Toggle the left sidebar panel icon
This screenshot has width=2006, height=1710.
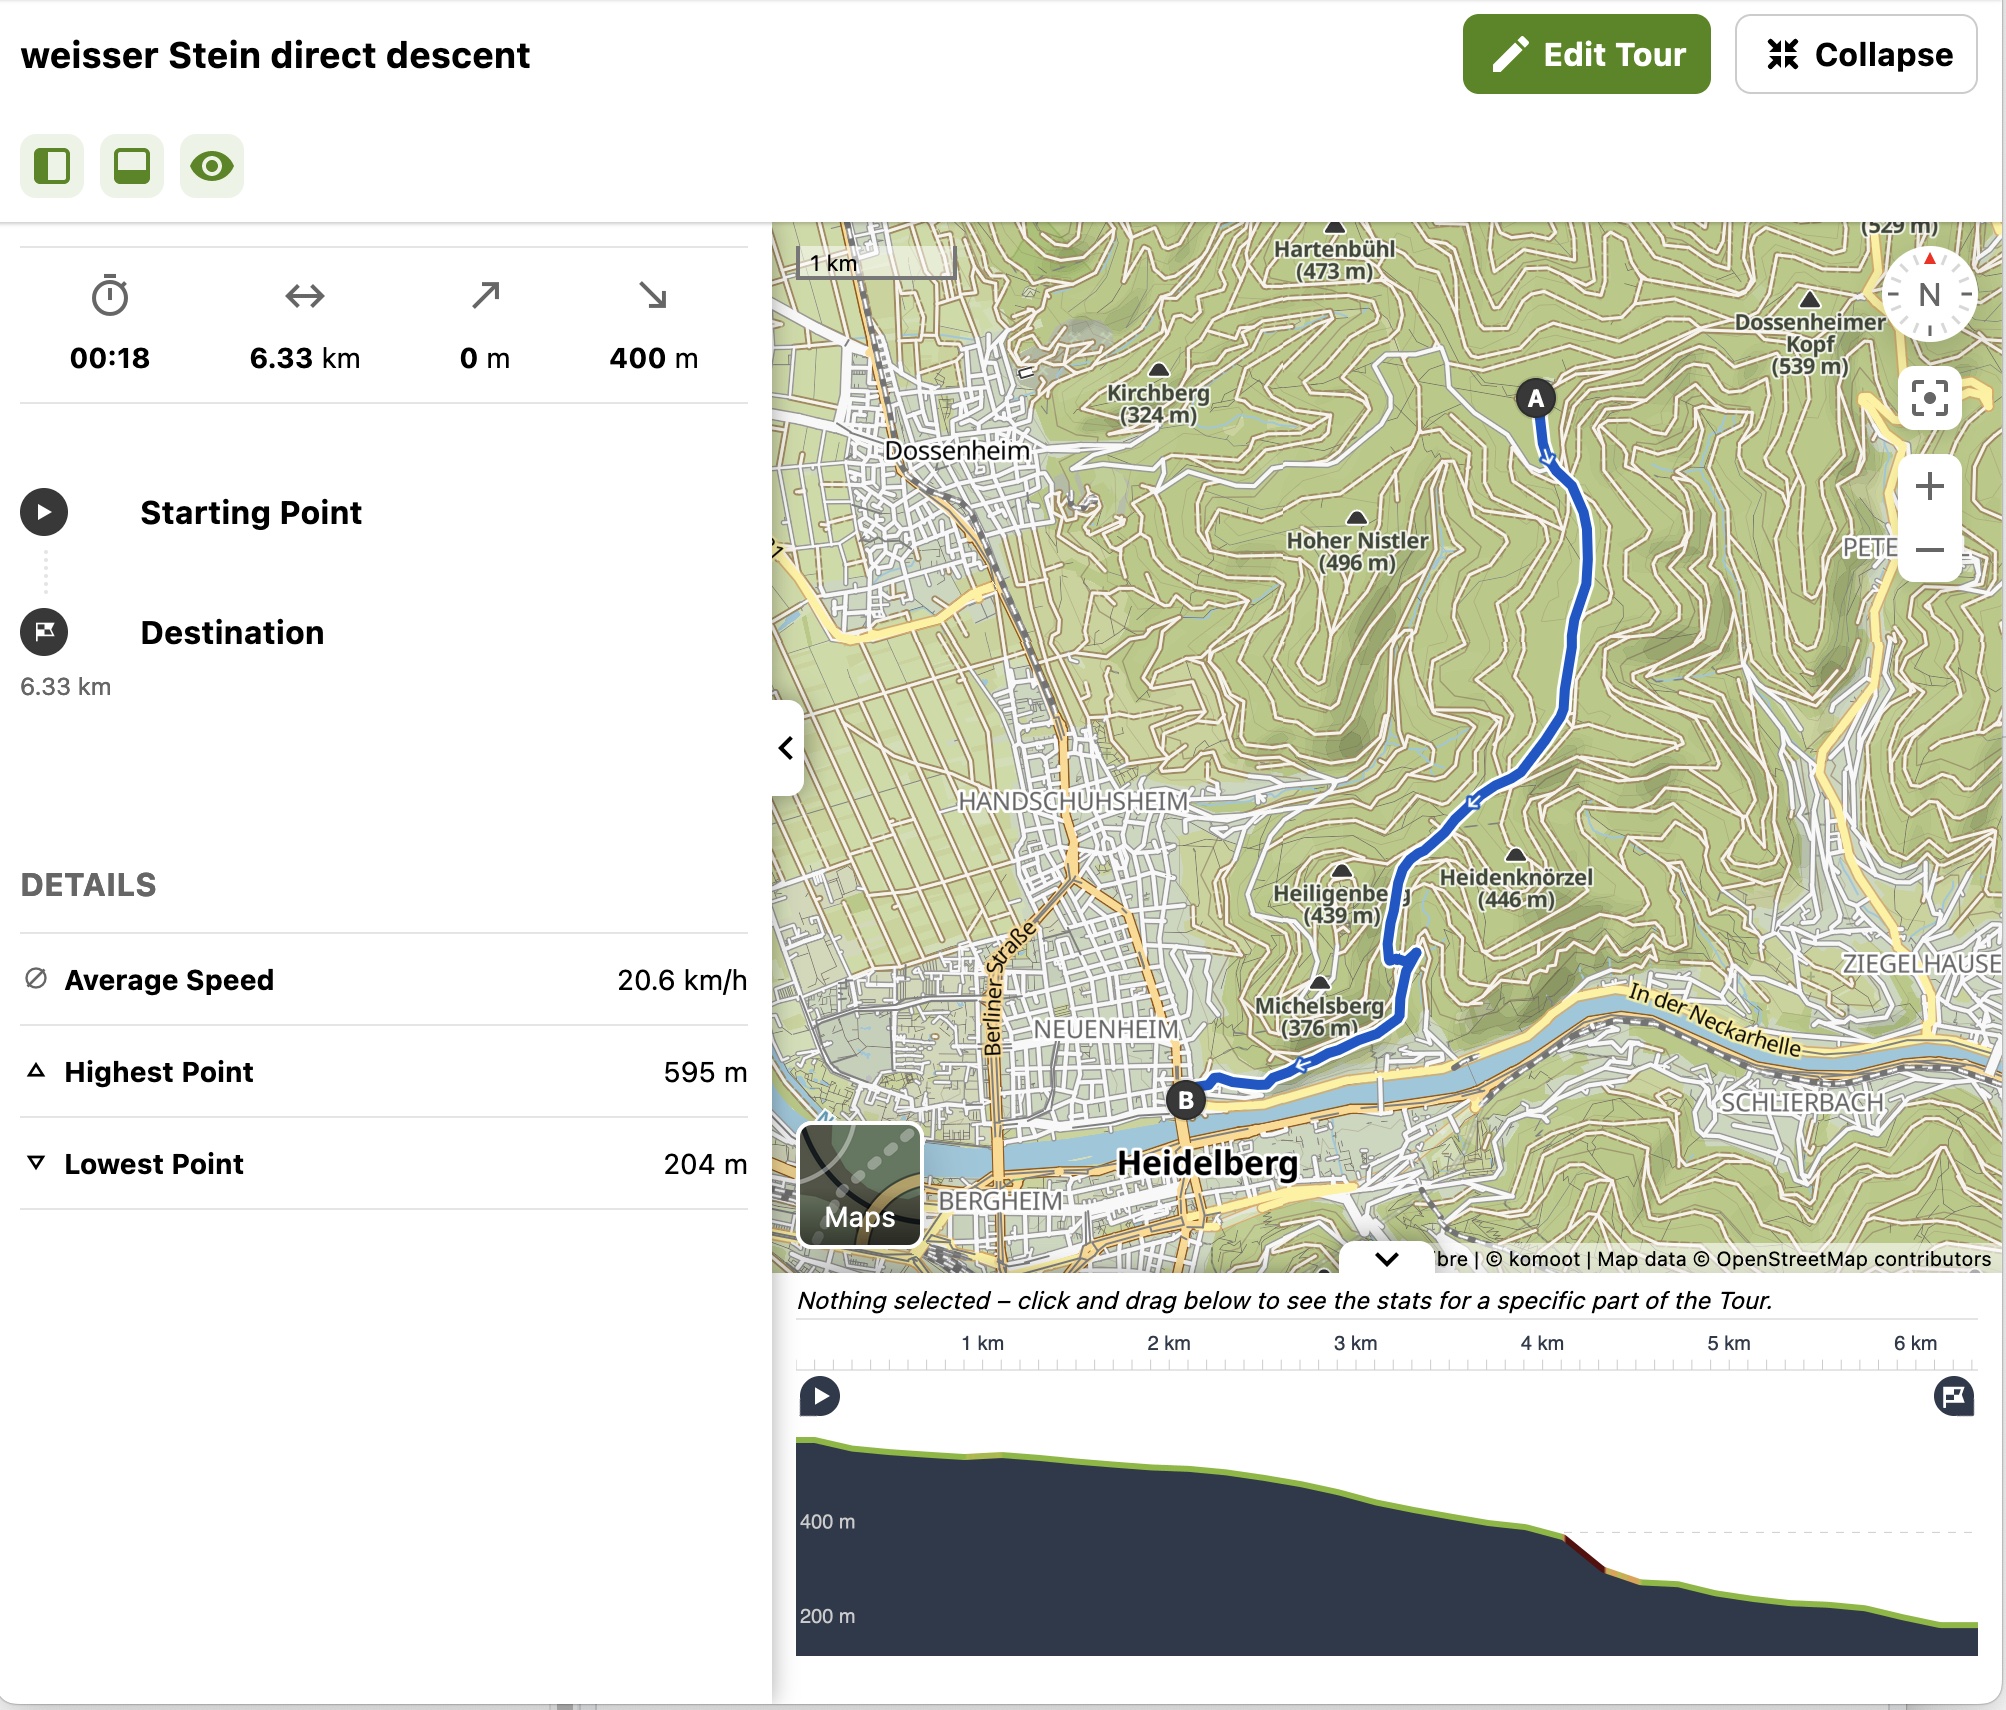pos(52,166)
